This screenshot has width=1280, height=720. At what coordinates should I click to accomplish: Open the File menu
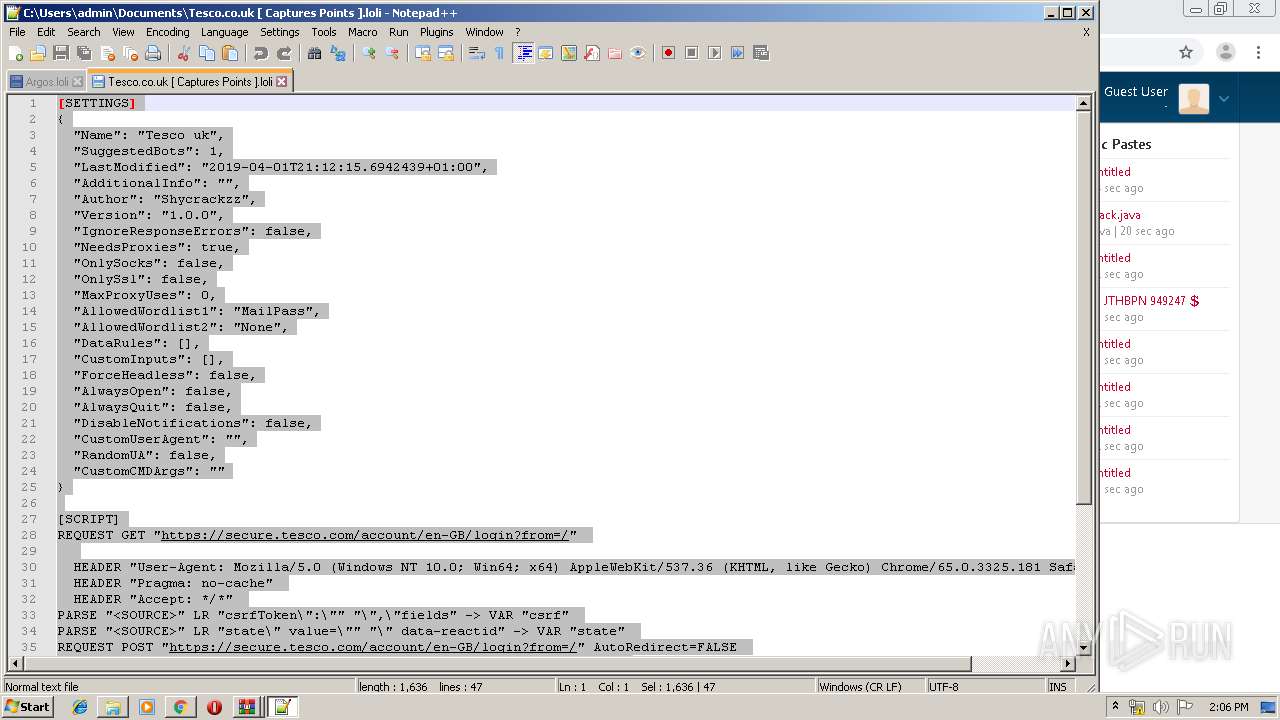(x=17, y=32)
